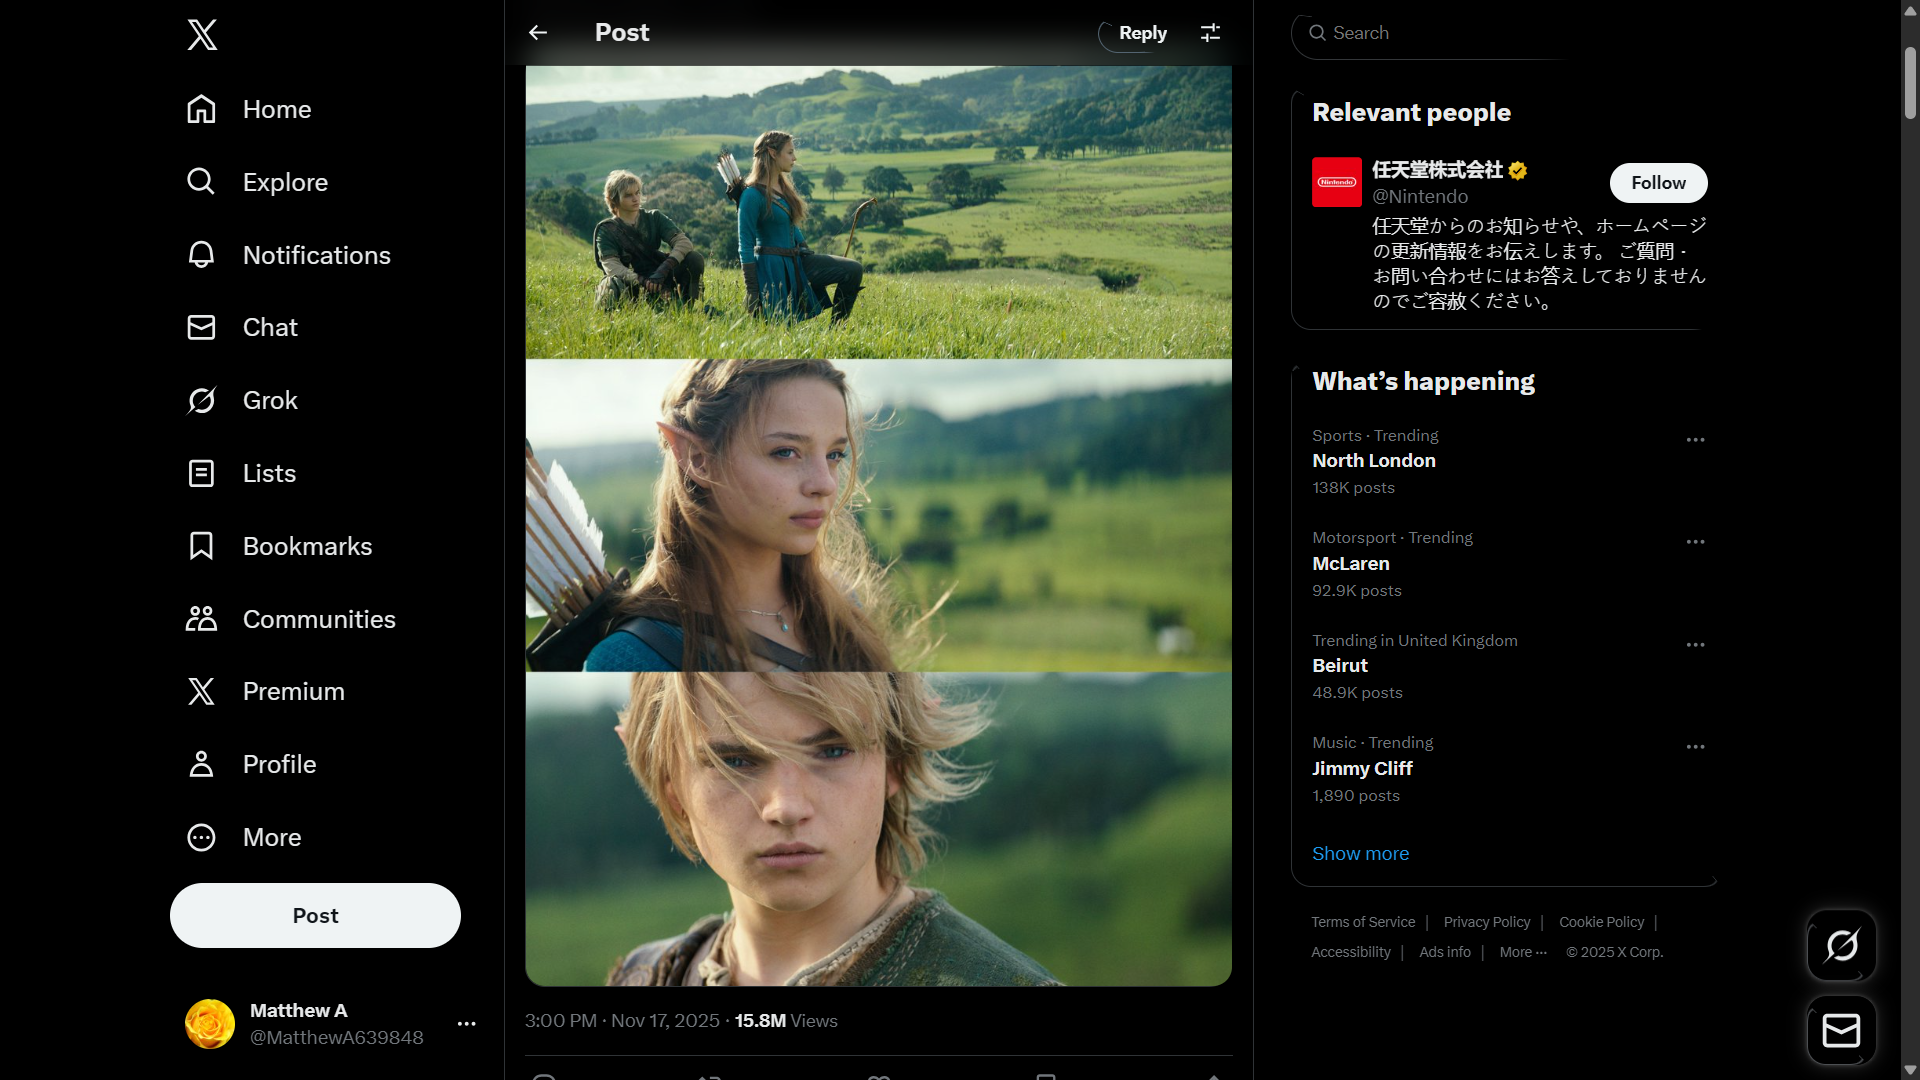Open the bottom Link portrait image
Screen dimensions: 1920x1080
point(878,828)
